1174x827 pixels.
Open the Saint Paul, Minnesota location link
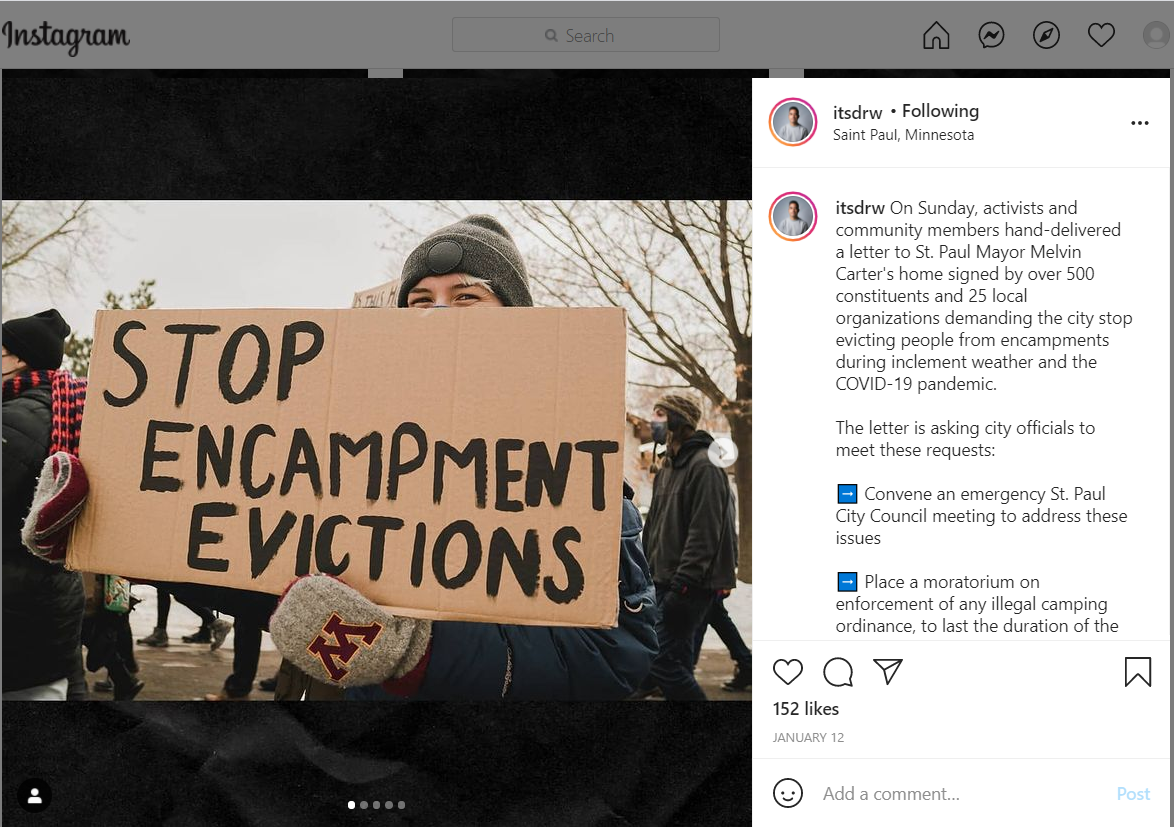[x=903, y=135]
